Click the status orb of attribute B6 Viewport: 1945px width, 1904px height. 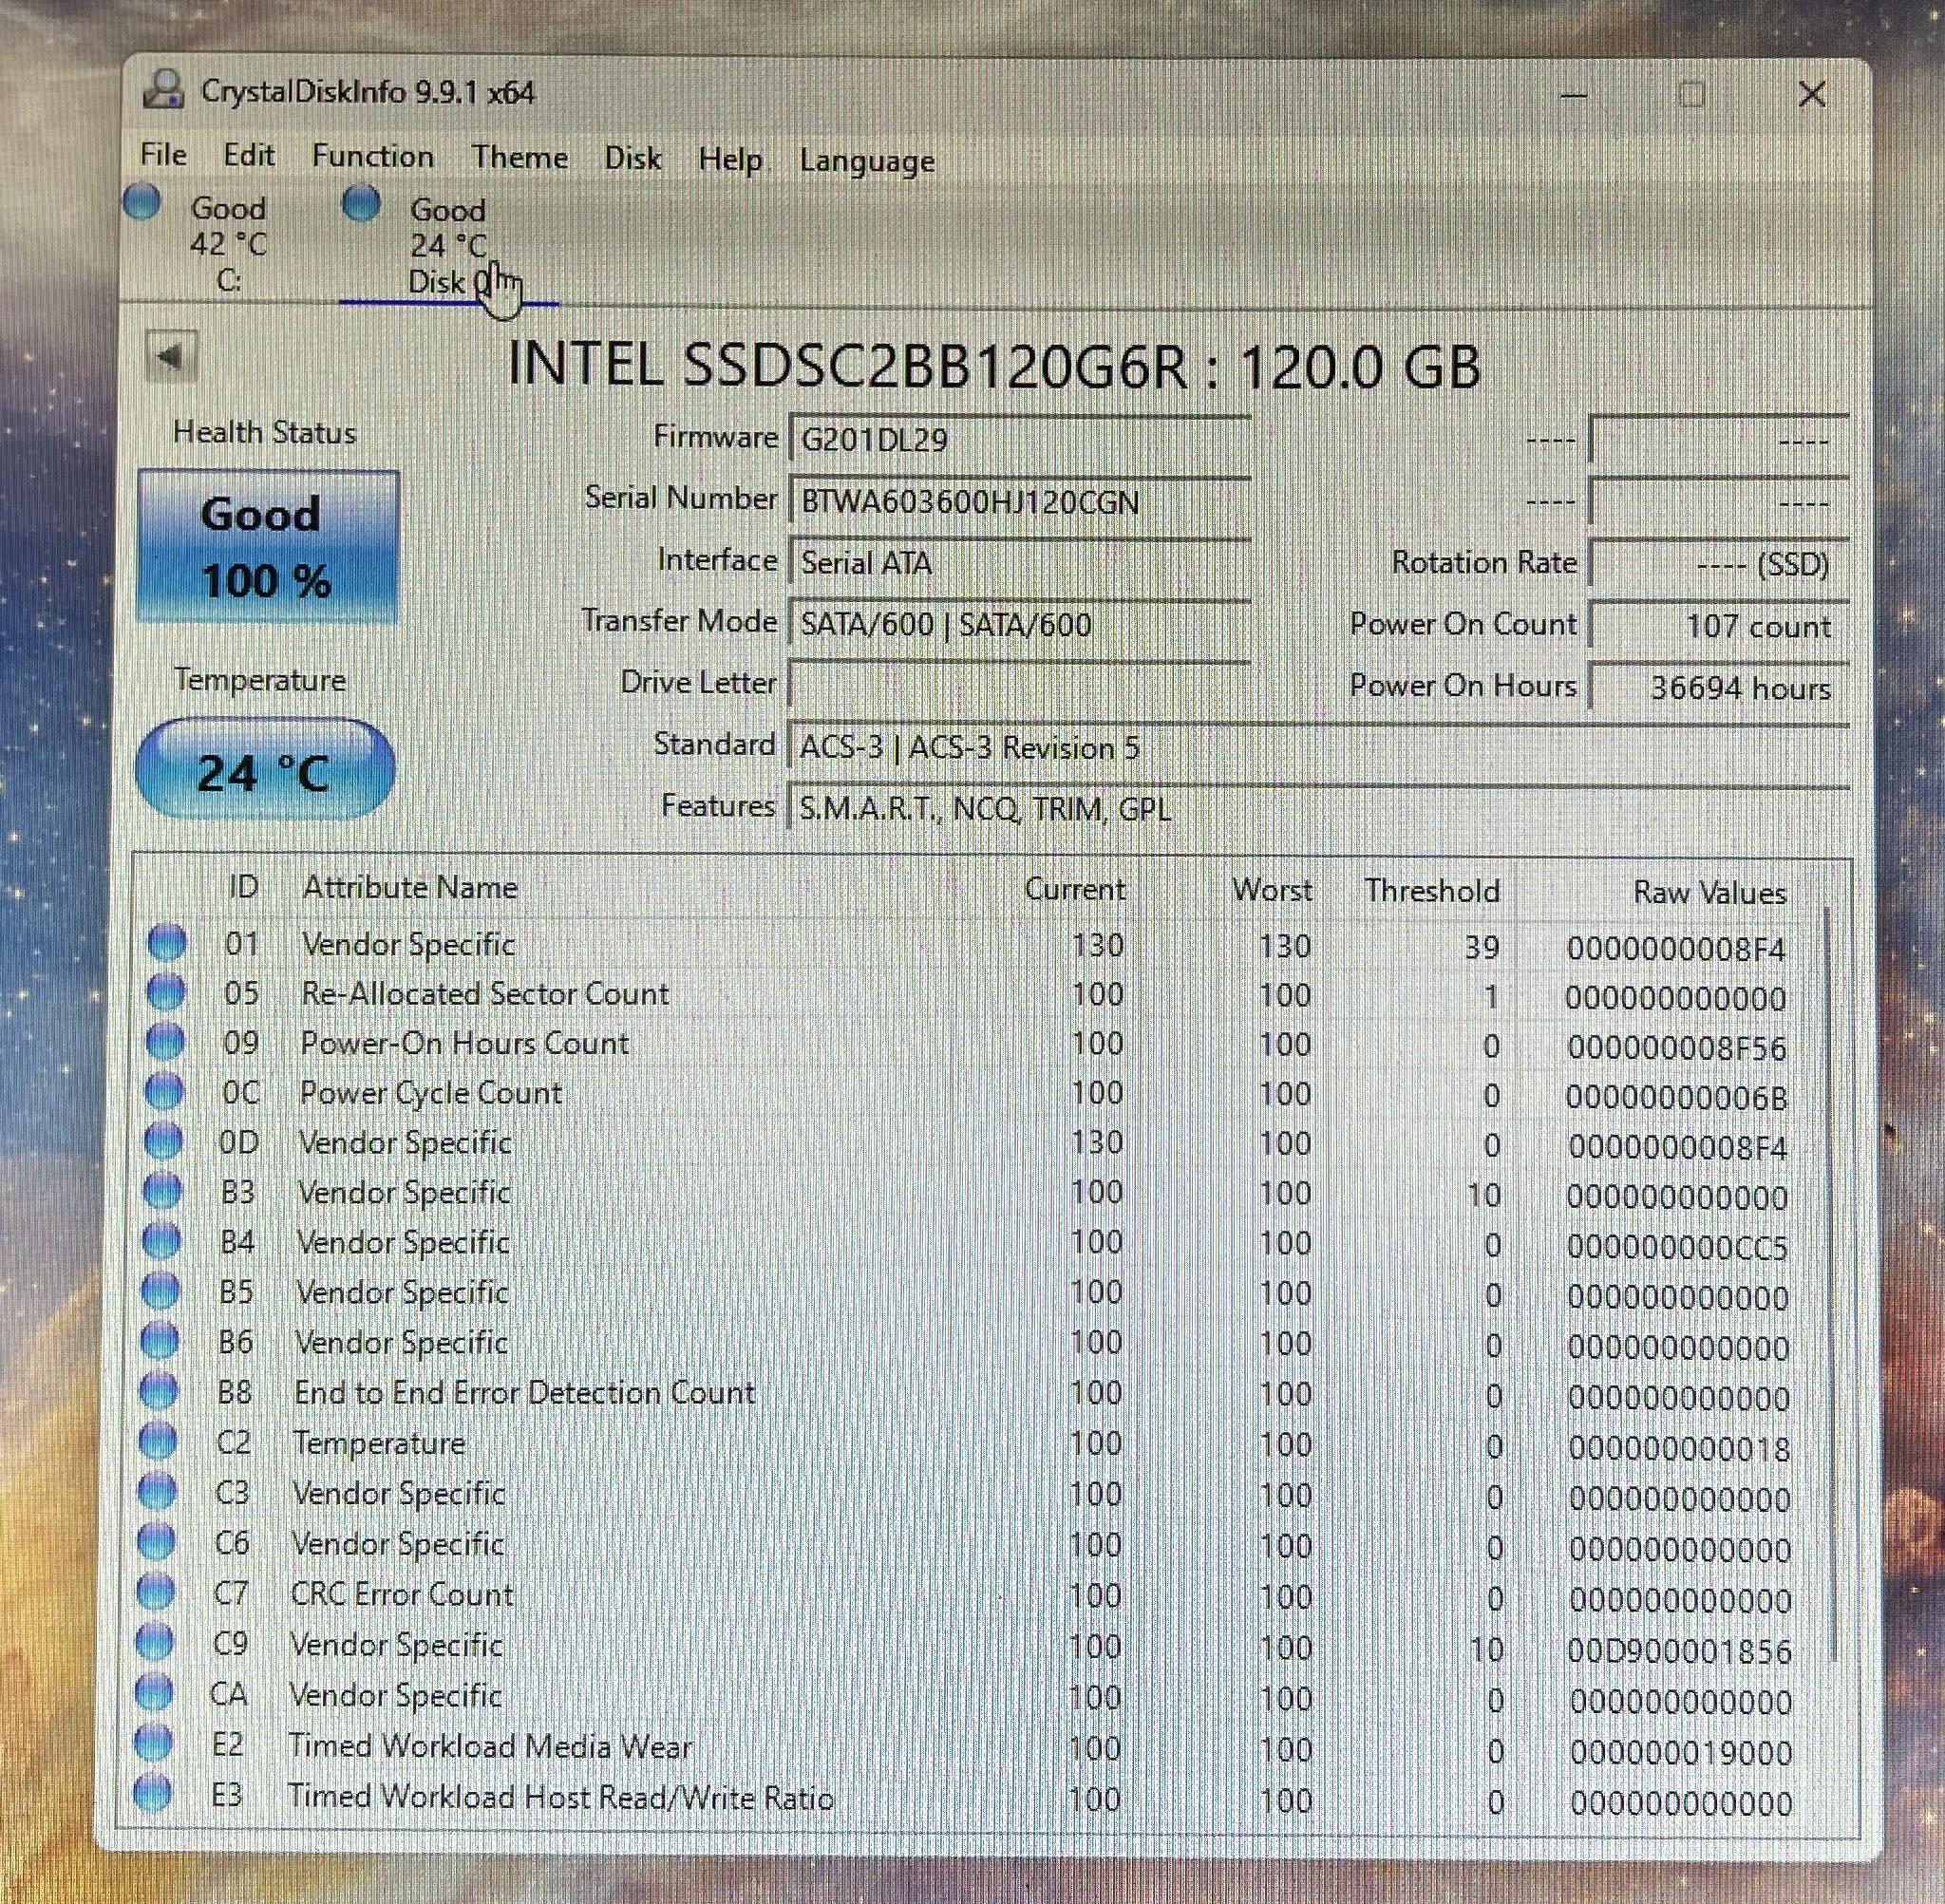159,1340
